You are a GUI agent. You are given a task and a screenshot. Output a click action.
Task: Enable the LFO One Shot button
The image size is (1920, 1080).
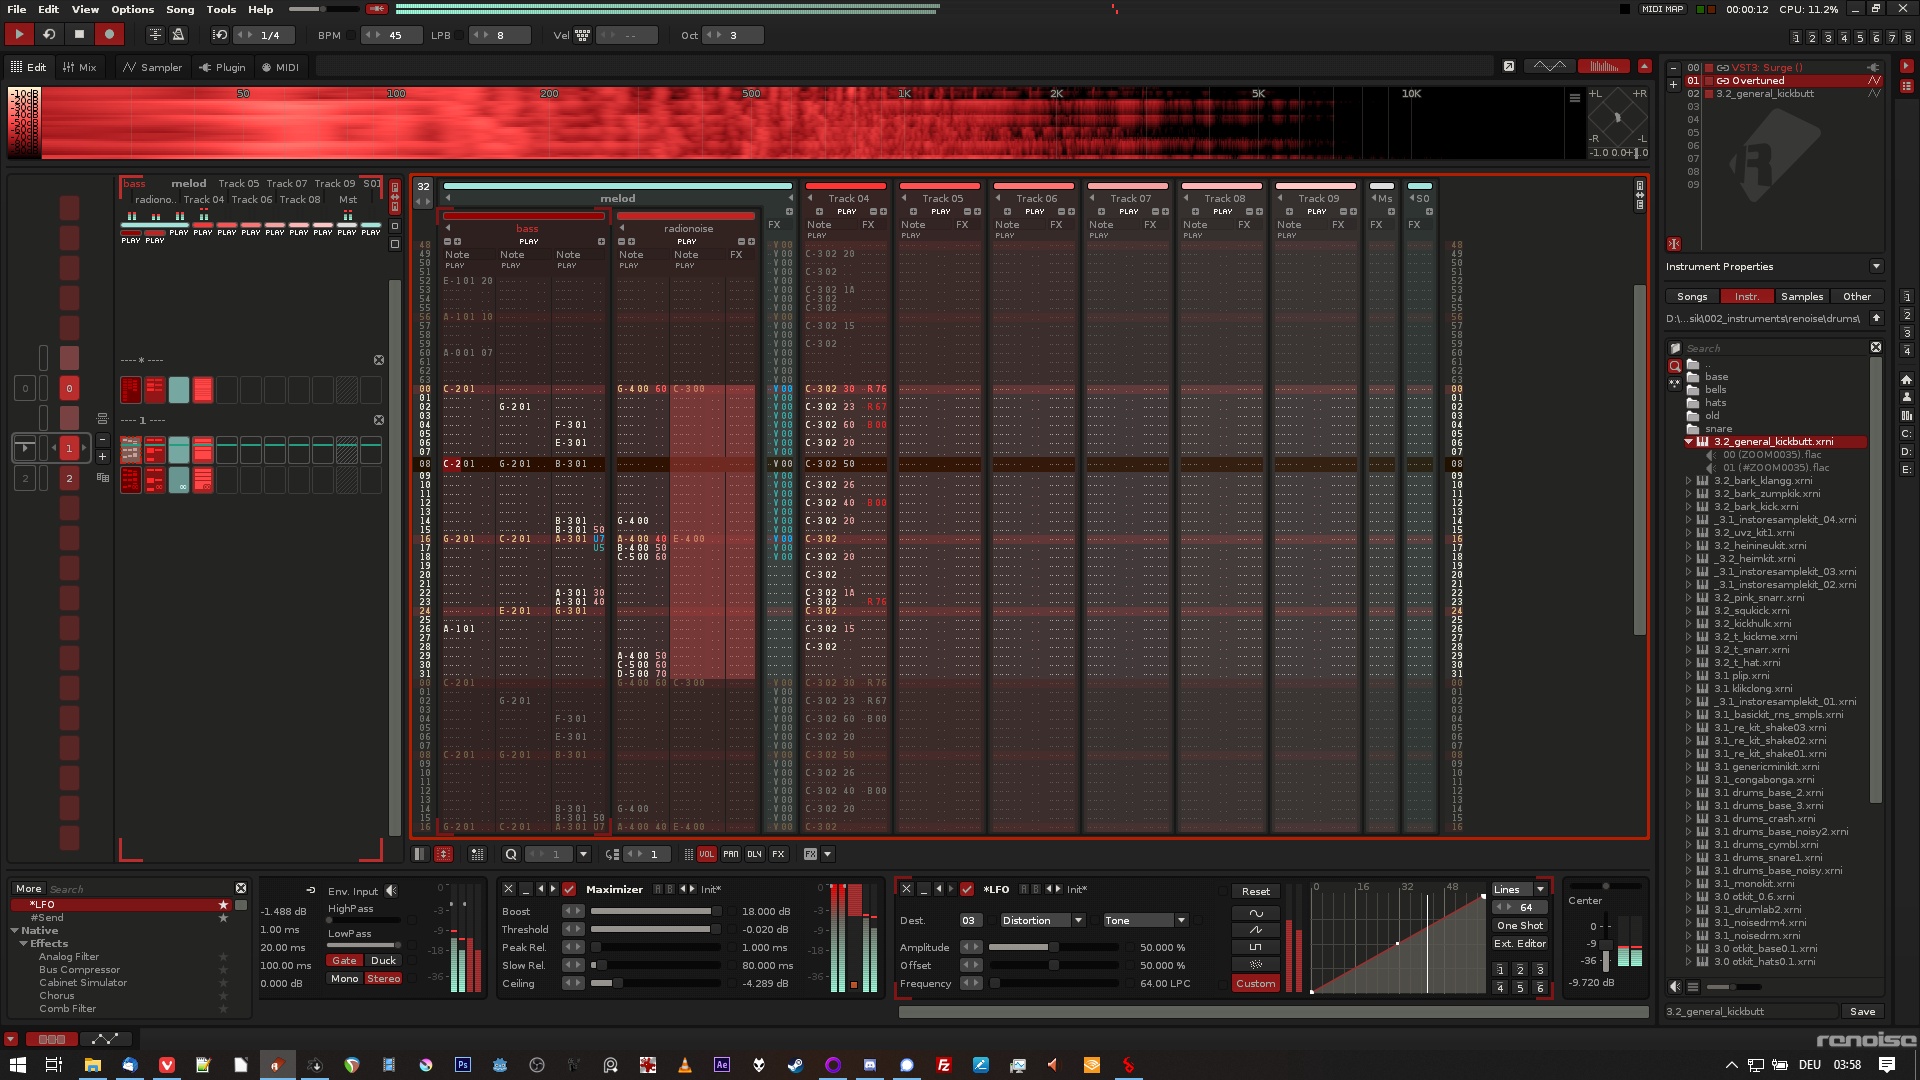(1520, 925)
